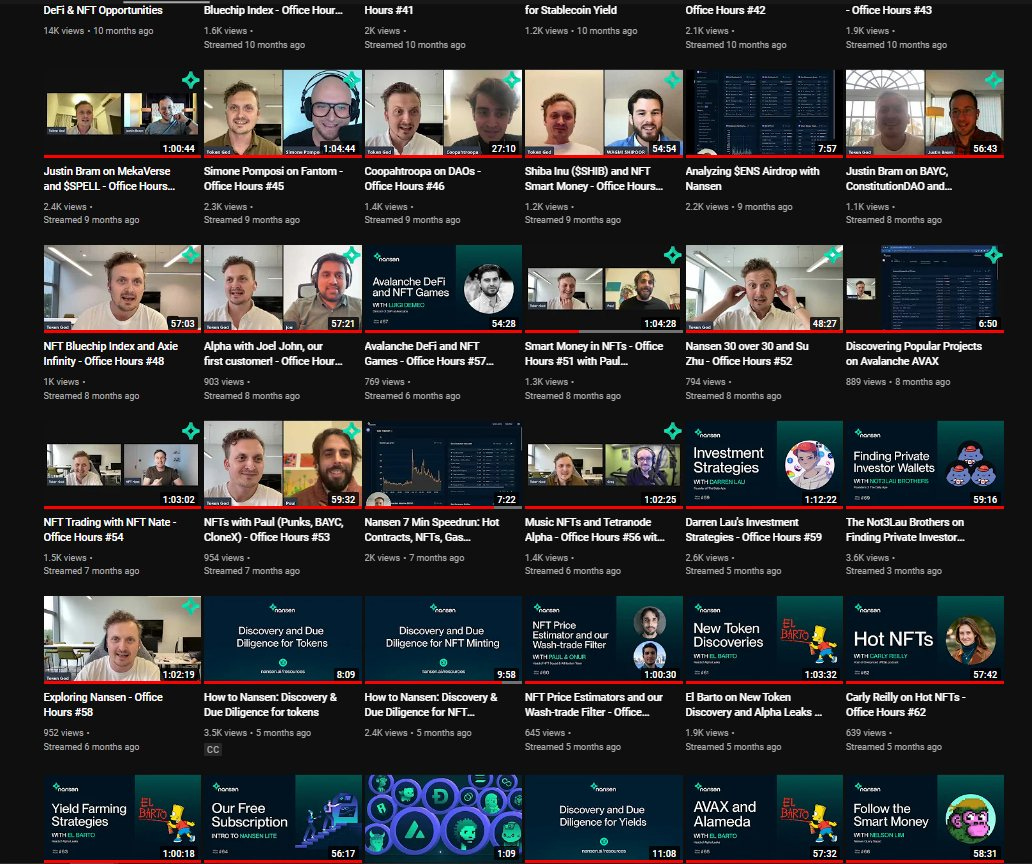Open El Barto on New Token Discovery title
This screenshot has height=864, width=1032.
click(x=754, y=704)
